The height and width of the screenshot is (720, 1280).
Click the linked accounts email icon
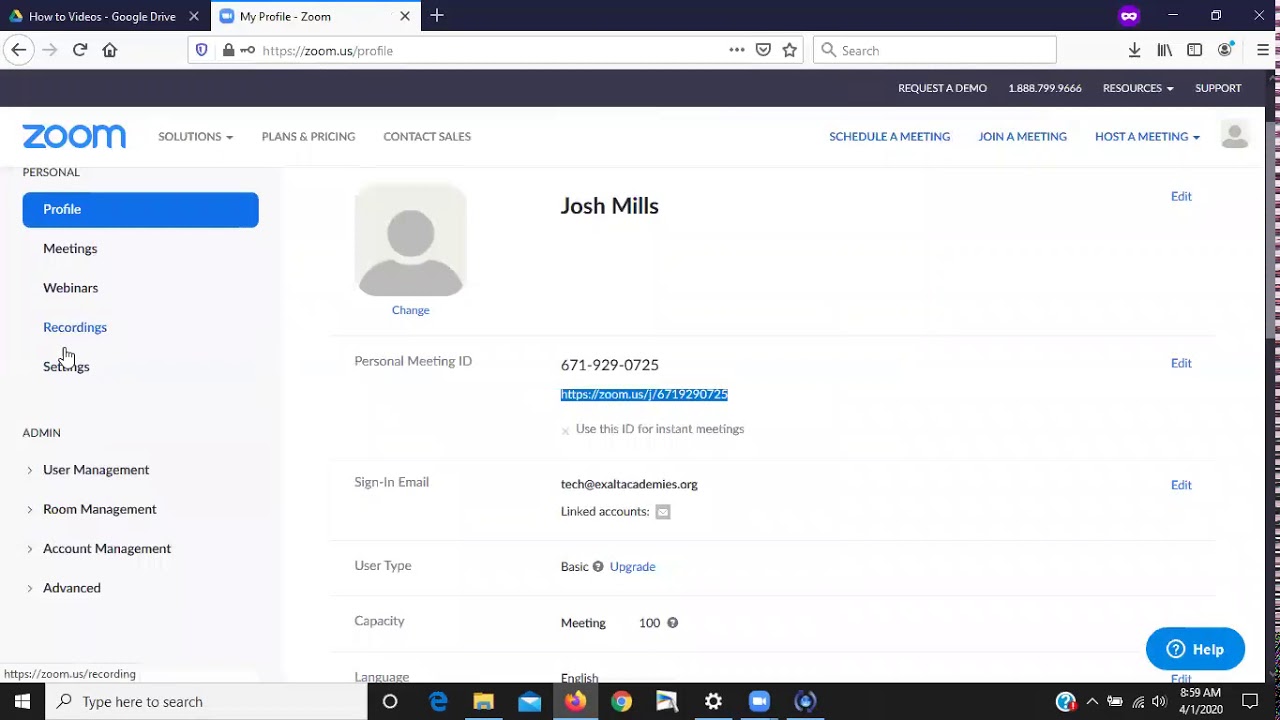(663, 512)
